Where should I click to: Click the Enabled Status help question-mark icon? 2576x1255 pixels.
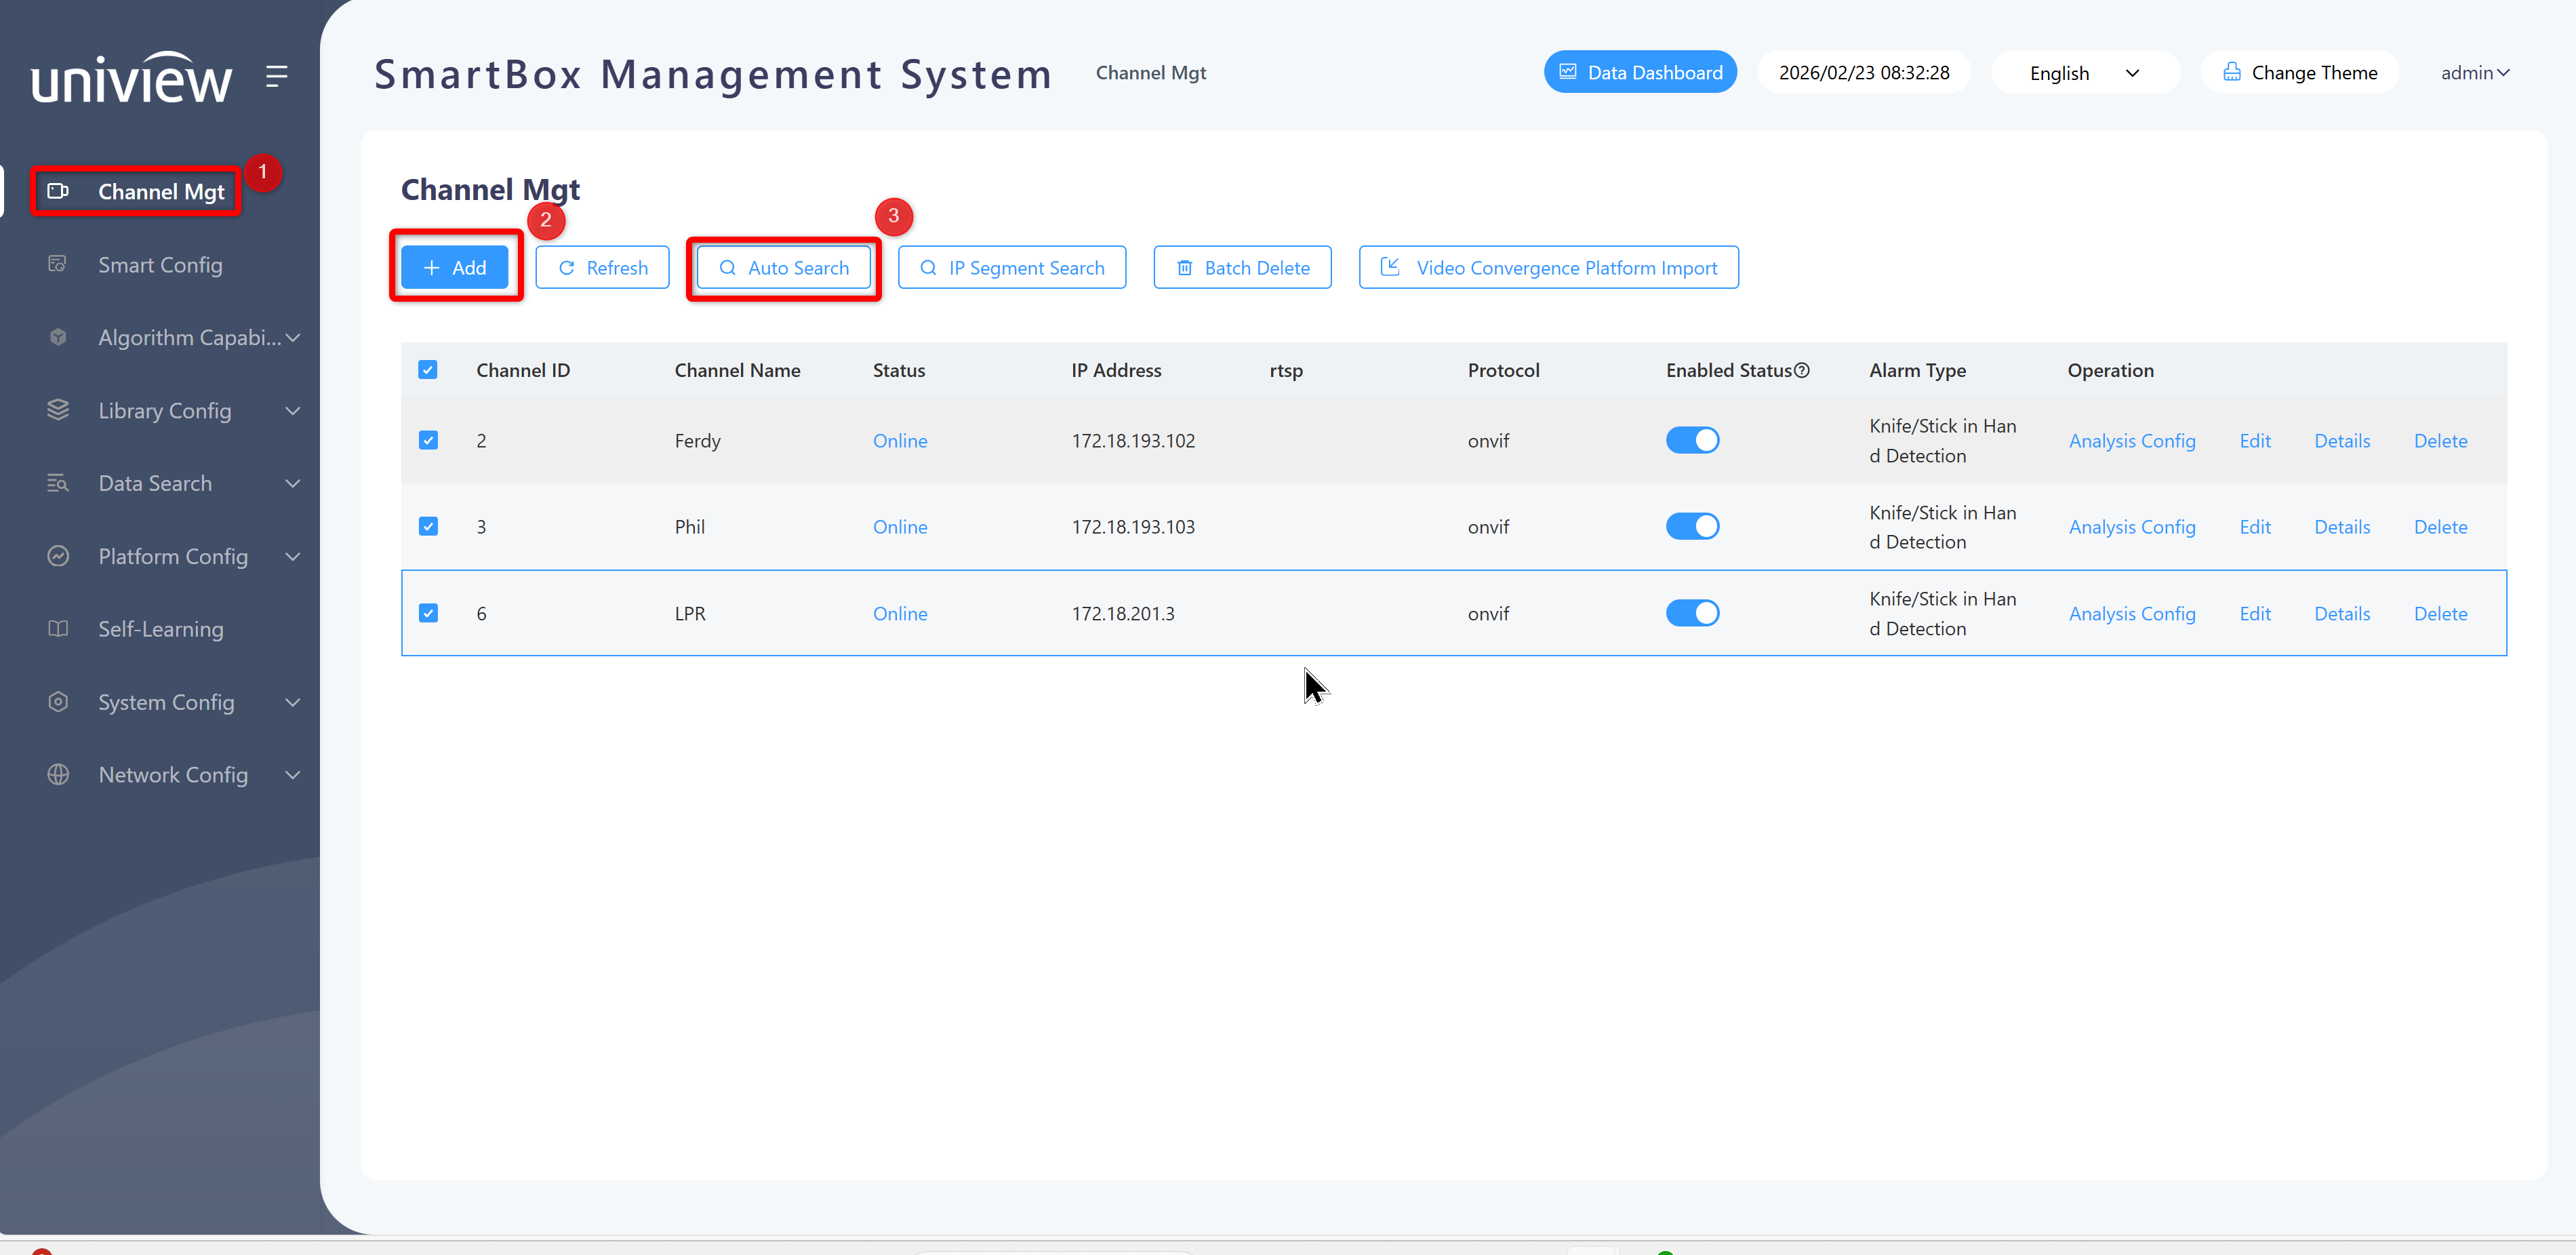[x=1802, y=370]
